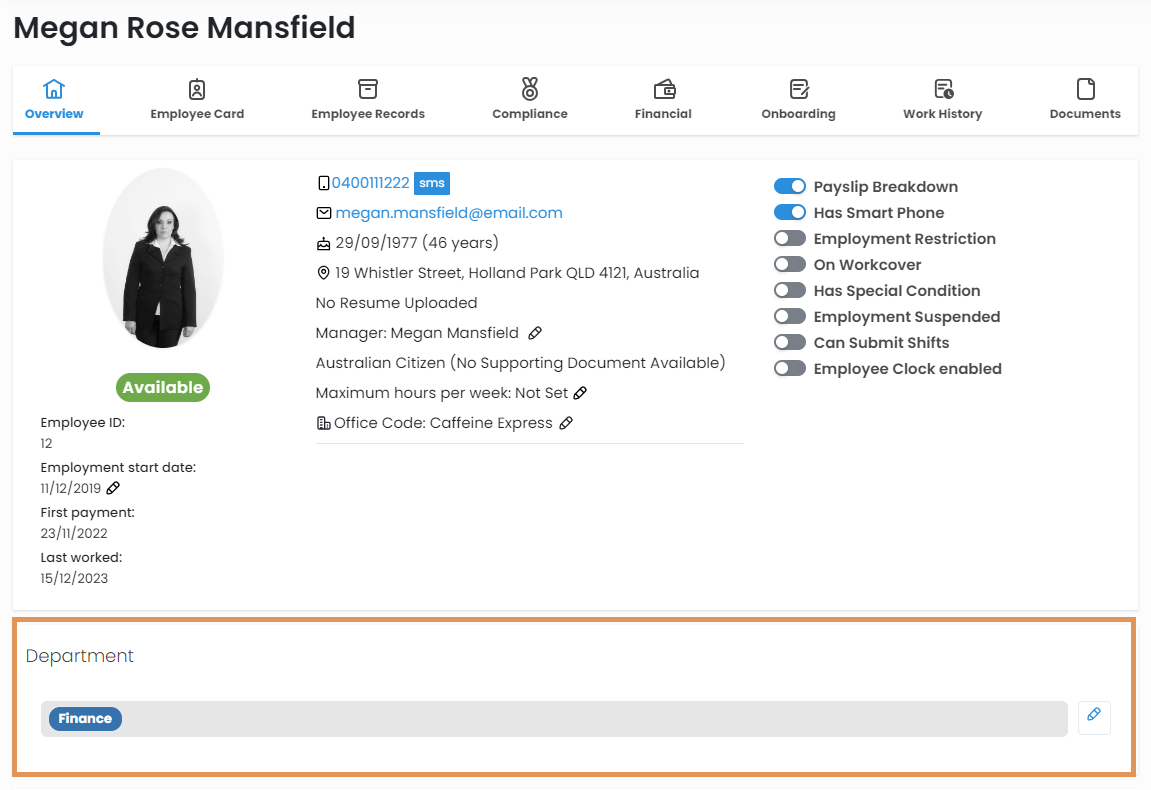Click the Manager edit pencil icon
The image size is (1151, 790).
click(x=535, y=333)
